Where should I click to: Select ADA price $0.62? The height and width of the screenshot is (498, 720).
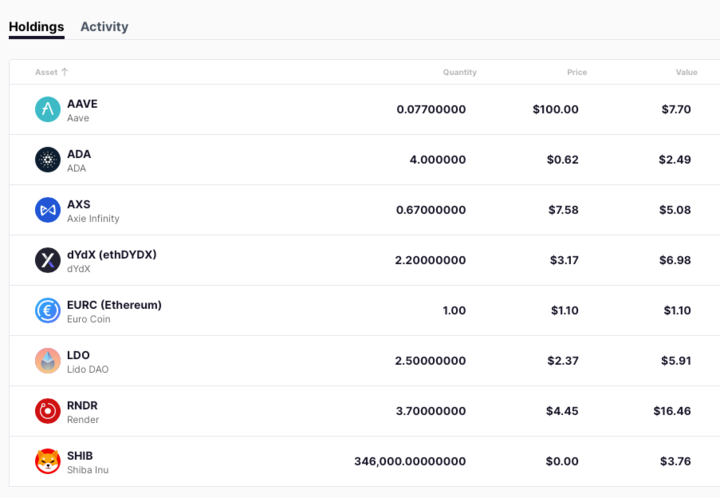pos(562,160)
